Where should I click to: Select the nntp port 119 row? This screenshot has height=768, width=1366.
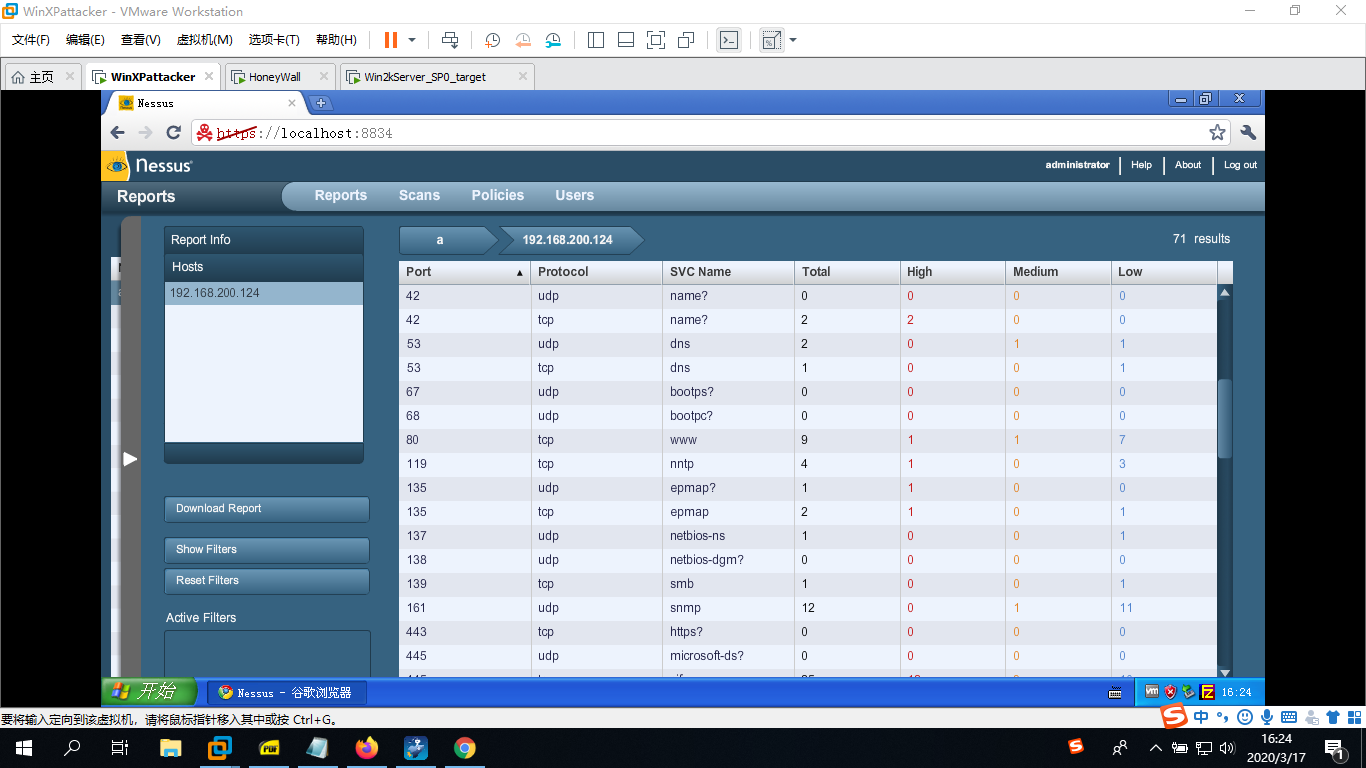808,464
